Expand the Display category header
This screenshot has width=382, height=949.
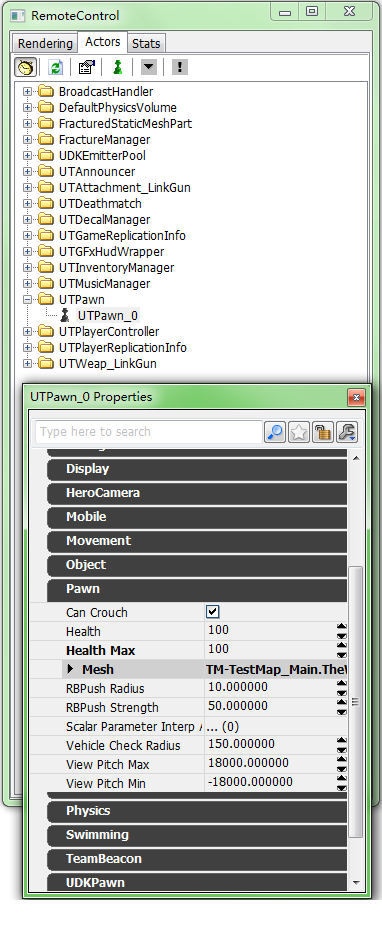[197, 469]
